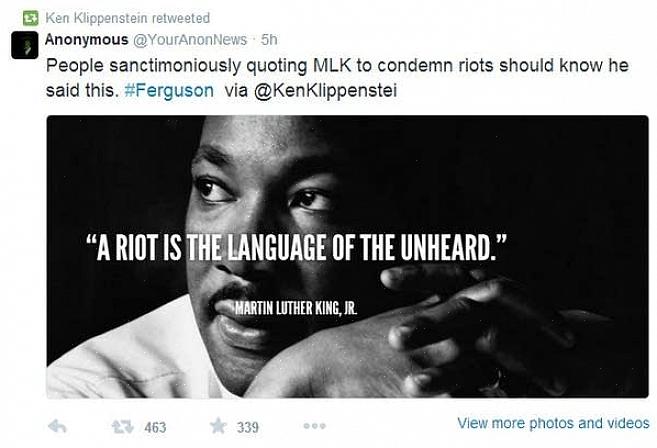Retweet this tweet using the retweet icon
This screenshot has width=657, height=448.
(x=123, y=426)
